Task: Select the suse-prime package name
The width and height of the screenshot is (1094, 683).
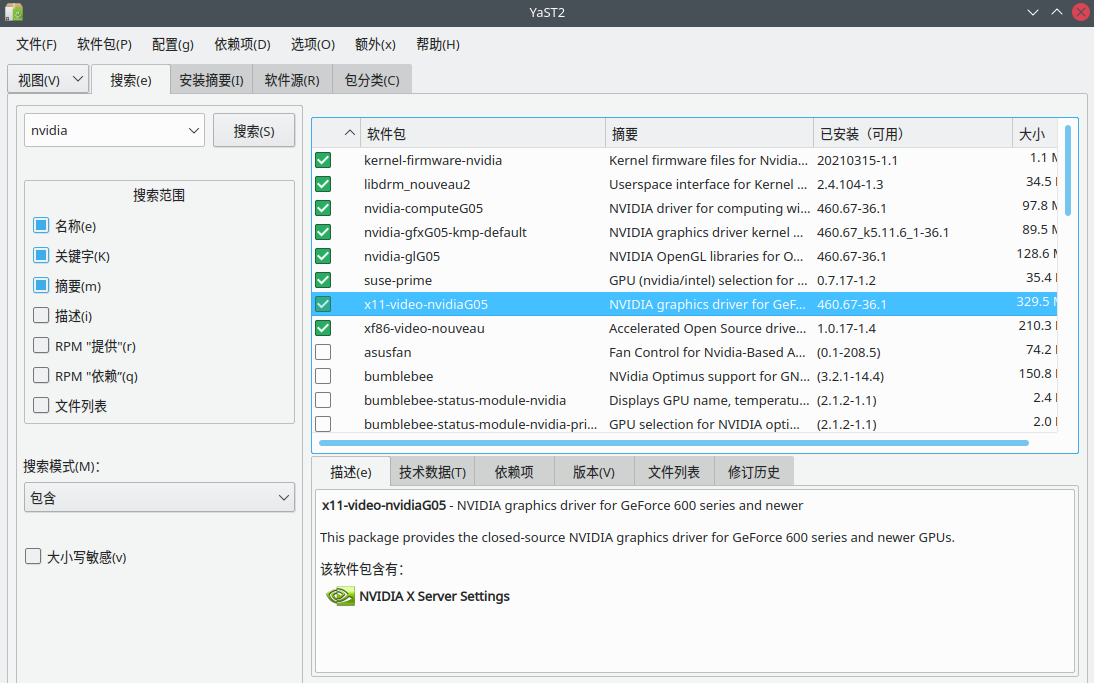Action: click(x=398, y=280)
